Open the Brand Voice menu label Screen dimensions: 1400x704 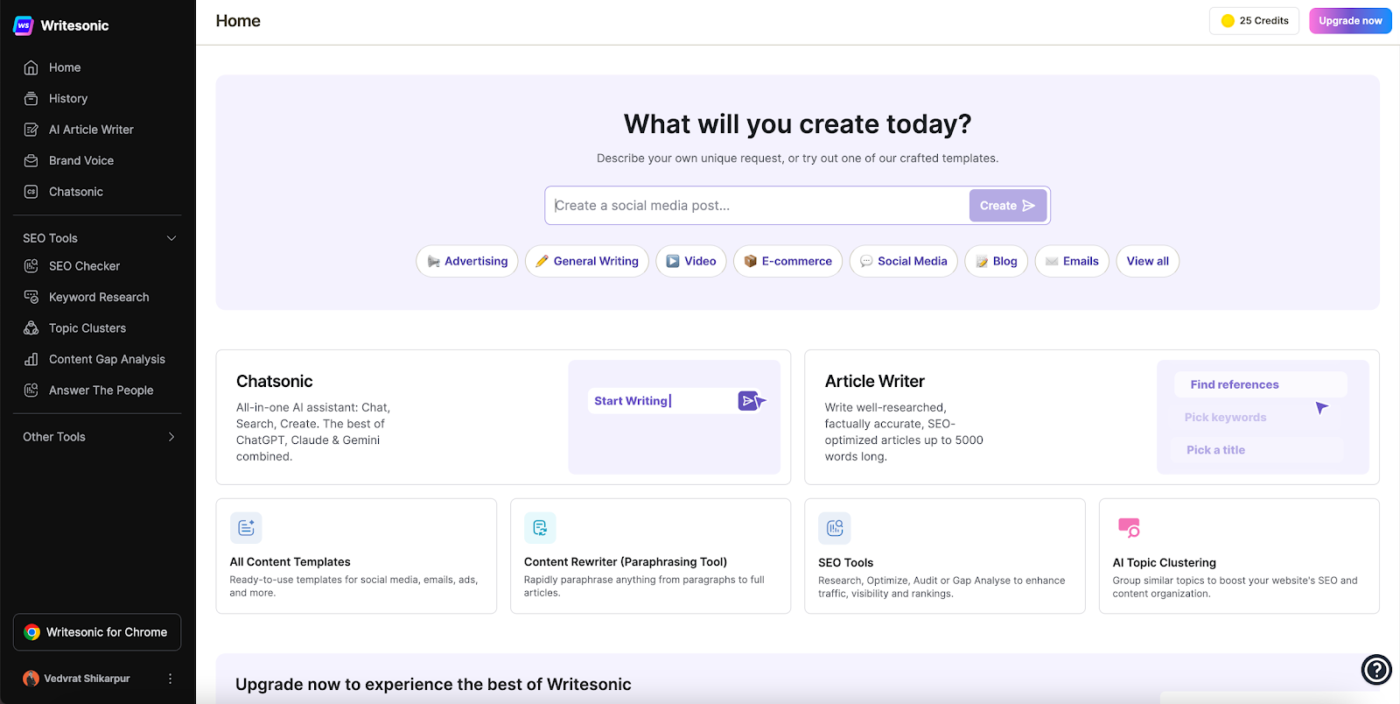point(81,161)
